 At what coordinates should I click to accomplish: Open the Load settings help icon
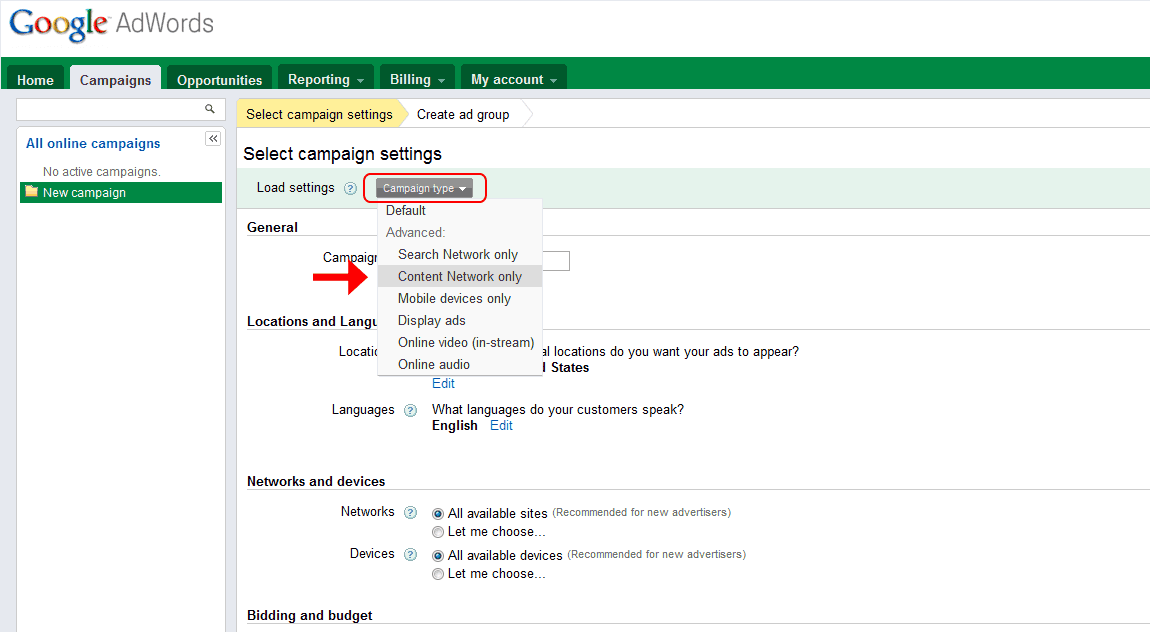click(x=351, y=188)
